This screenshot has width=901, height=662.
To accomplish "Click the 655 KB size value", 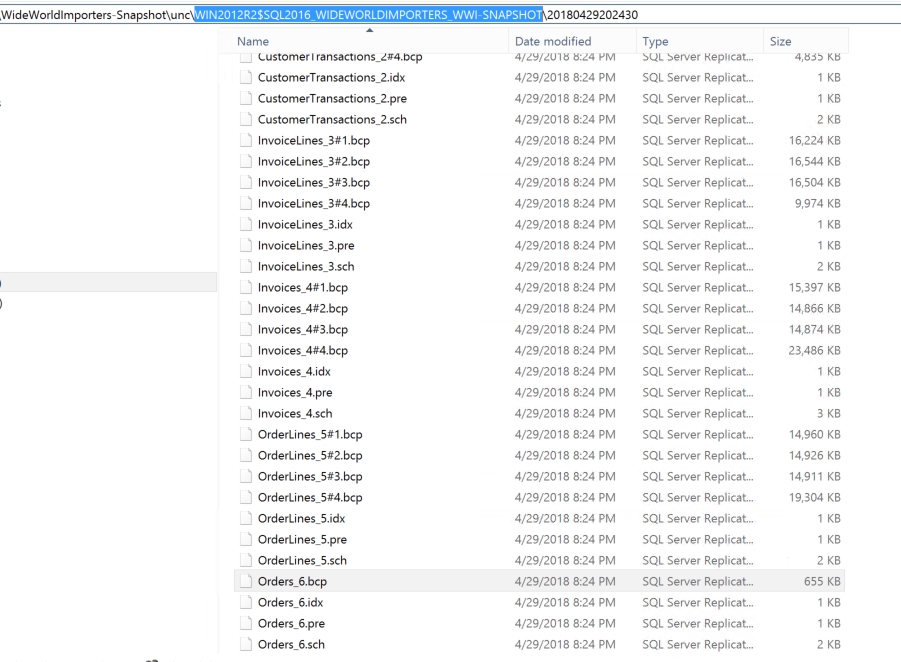I will 822,582.
